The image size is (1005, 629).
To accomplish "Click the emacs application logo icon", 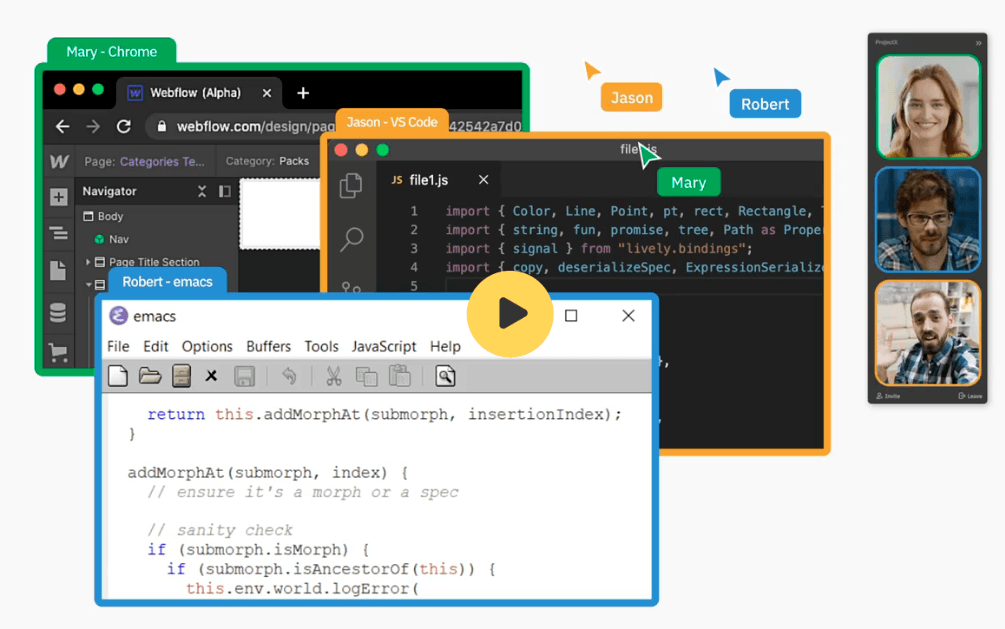I will coord(119,315).
